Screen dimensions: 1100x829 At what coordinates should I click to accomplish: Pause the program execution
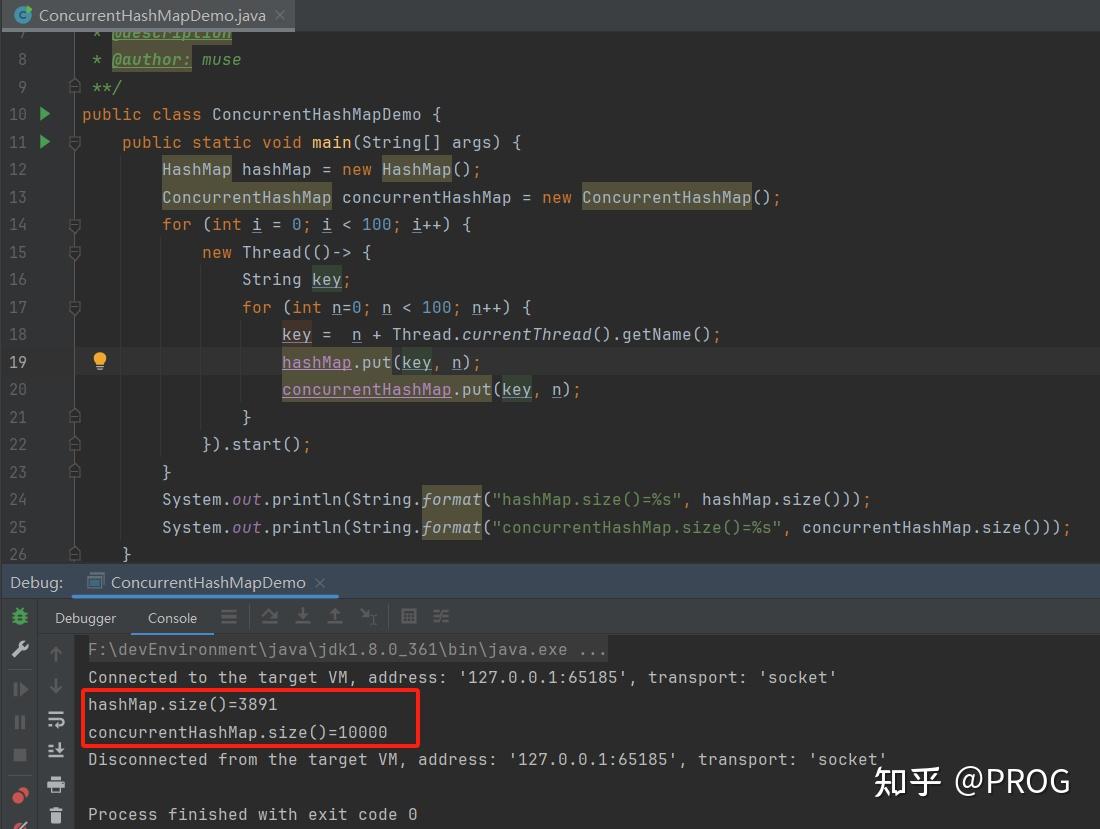[18, 718]
